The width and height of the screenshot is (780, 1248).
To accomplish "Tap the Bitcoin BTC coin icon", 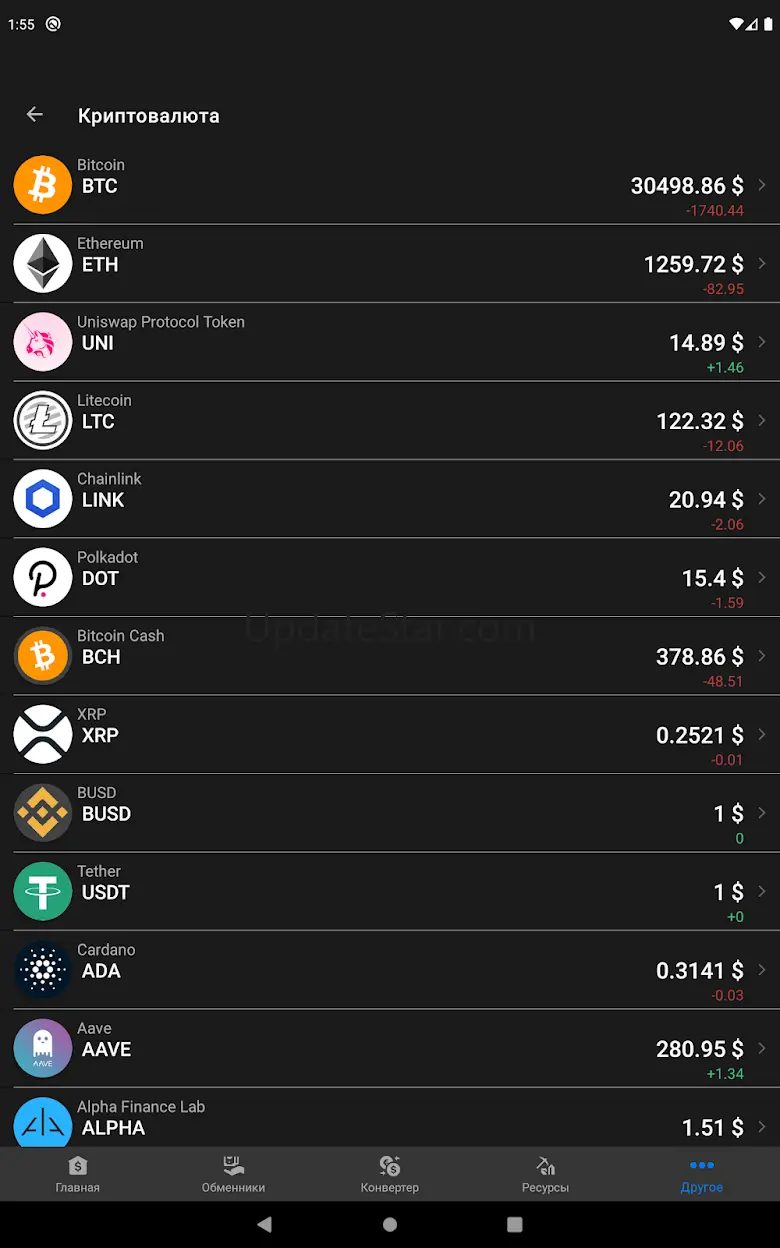I will click(43, 185).
